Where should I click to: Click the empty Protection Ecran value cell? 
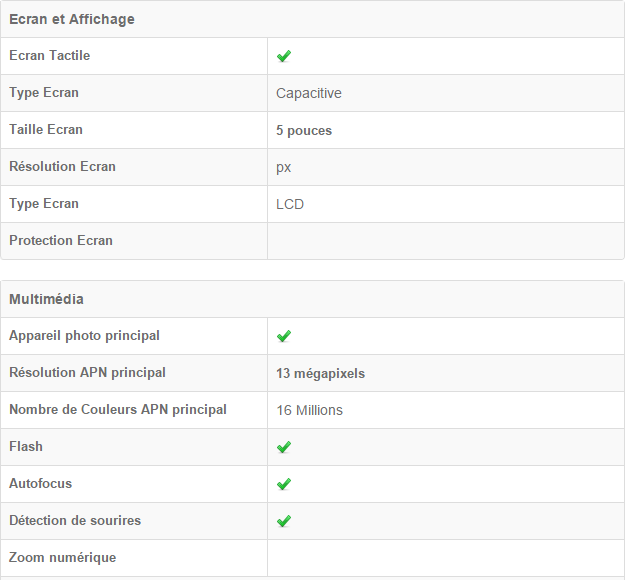click(445, 241)
